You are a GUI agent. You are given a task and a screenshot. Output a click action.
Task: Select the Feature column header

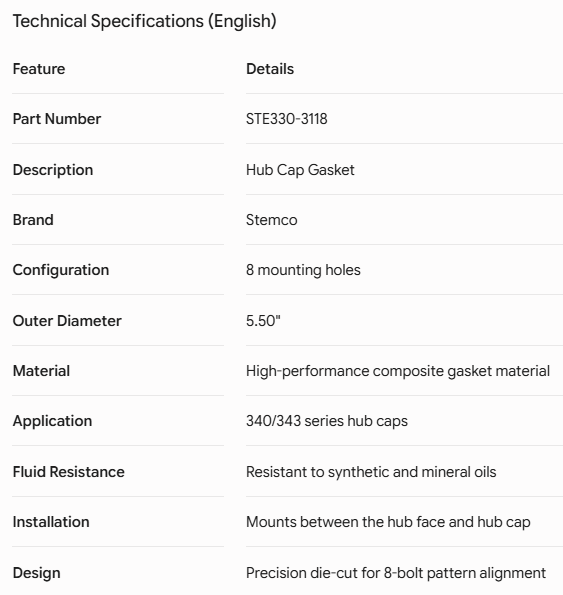[x=39, y=69]
